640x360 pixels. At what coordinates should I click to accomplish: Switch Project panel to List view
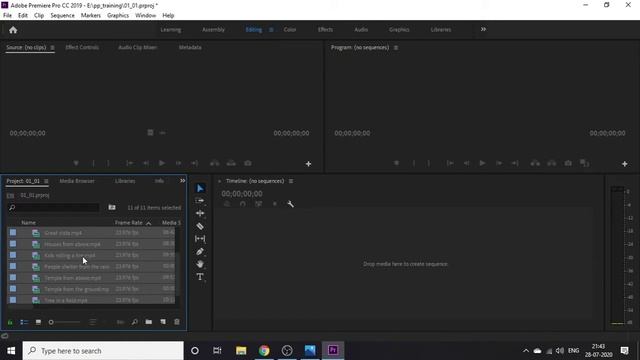click(x=24, y=322)
